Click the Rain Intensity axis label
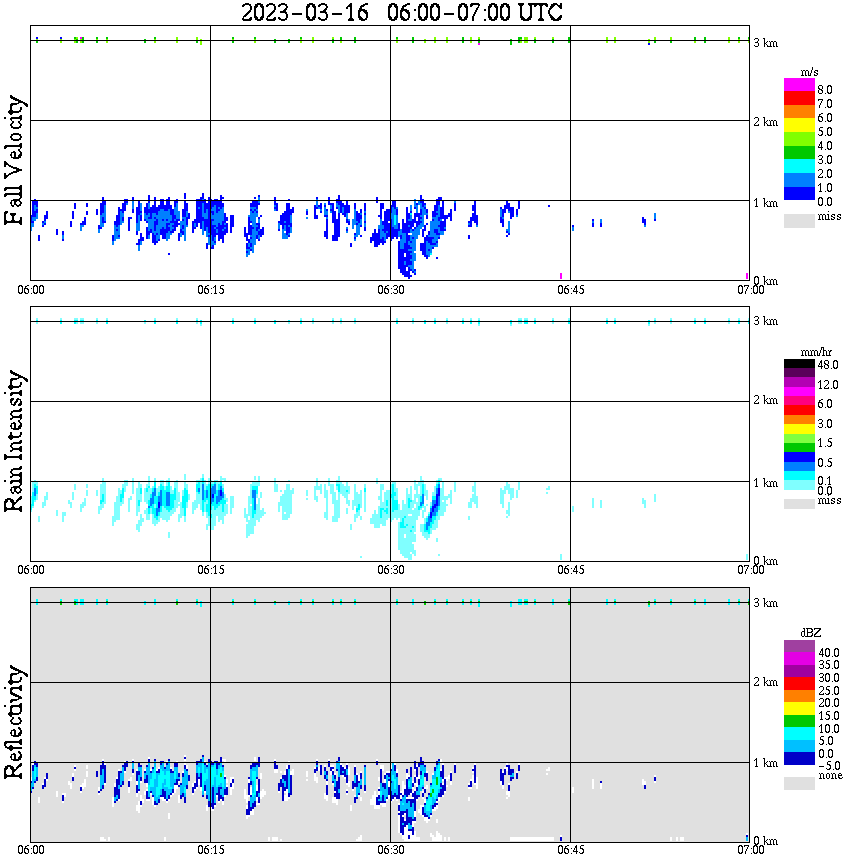Viewport: 850px width, 868px height. pyautogui.click(x=14, y=441)
